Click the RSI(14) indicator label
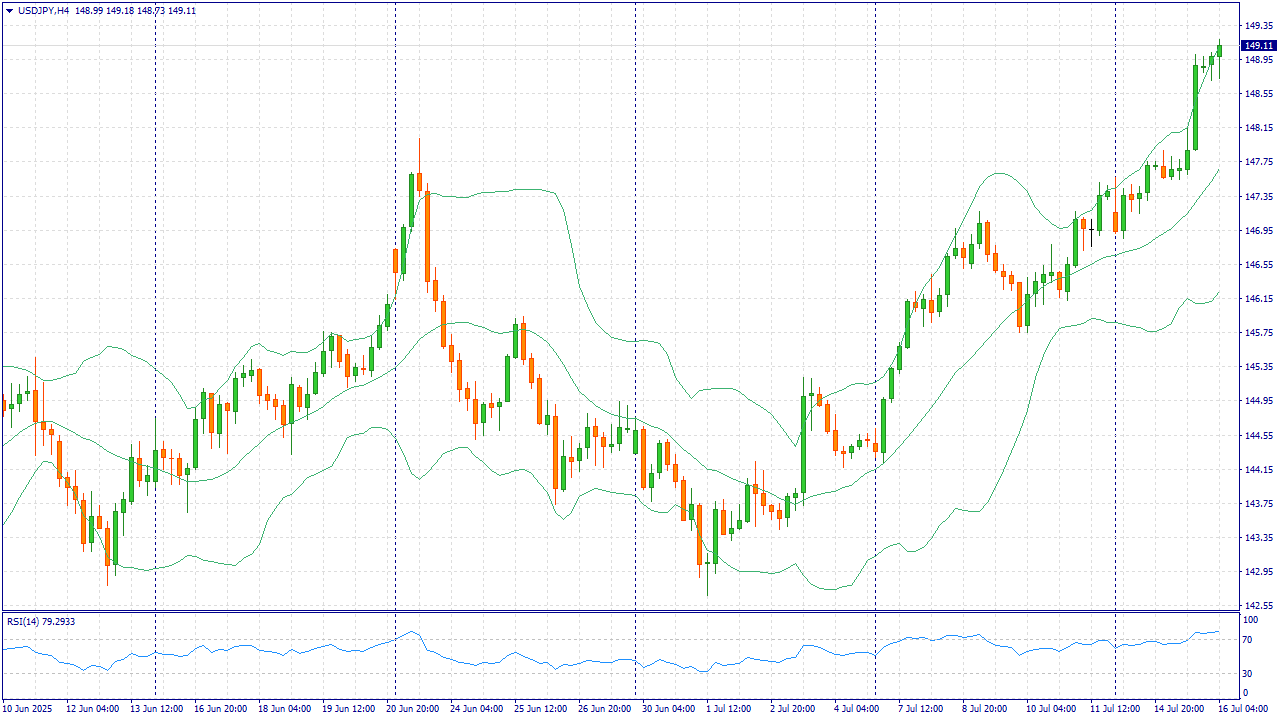1280x720 pixels. pos(26,621)
